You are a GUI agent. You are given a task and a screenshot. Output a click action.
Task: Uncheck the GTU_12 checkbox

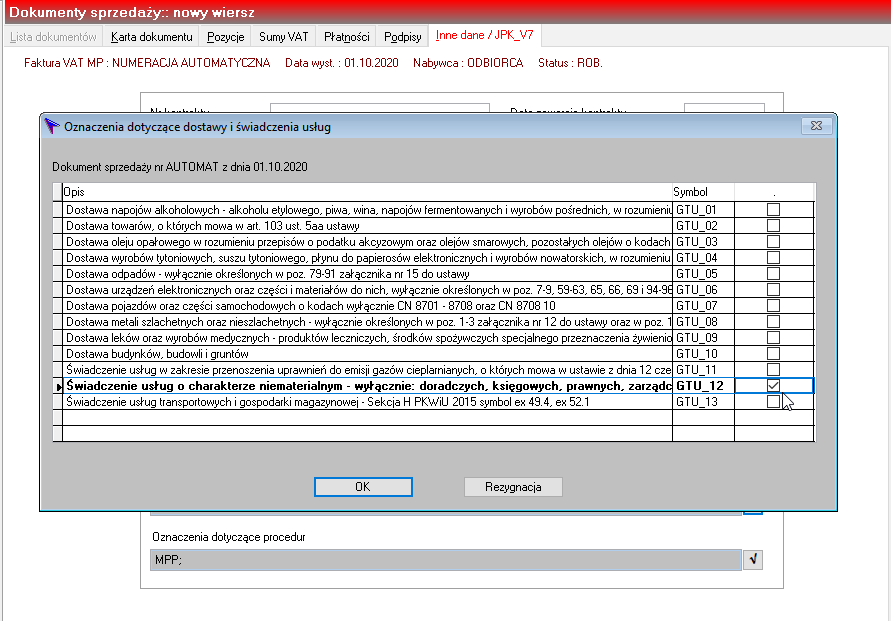[773, 386]
